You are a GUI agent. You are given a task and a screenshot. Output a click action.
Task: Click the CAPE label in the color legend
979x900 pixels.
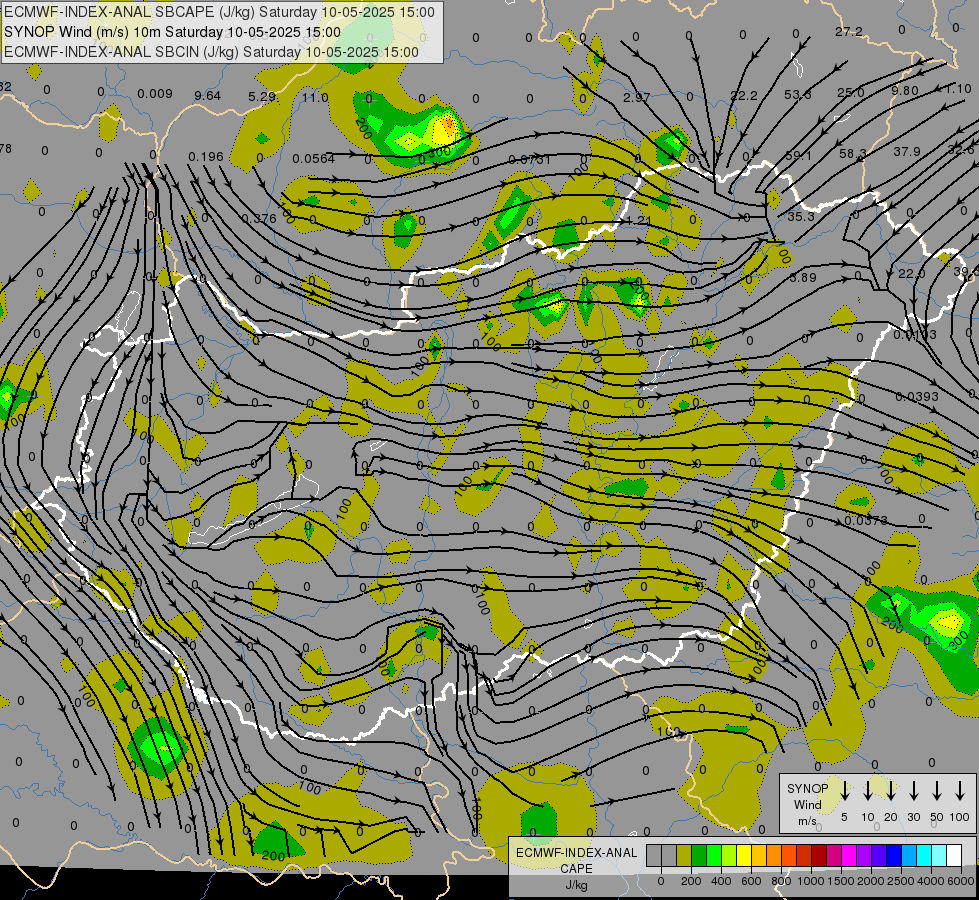(x=576, y=868)
